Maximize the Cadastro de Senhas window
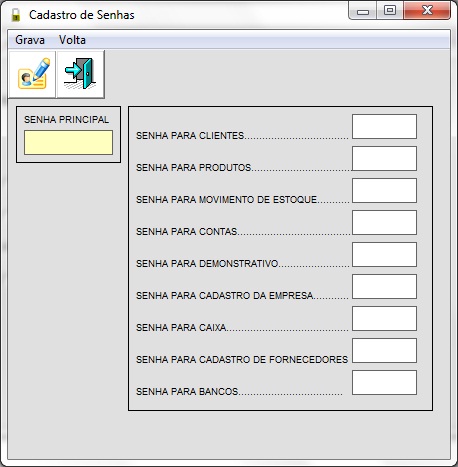The width and height of the screenshot is (458, 467). [x=390, y=11]
